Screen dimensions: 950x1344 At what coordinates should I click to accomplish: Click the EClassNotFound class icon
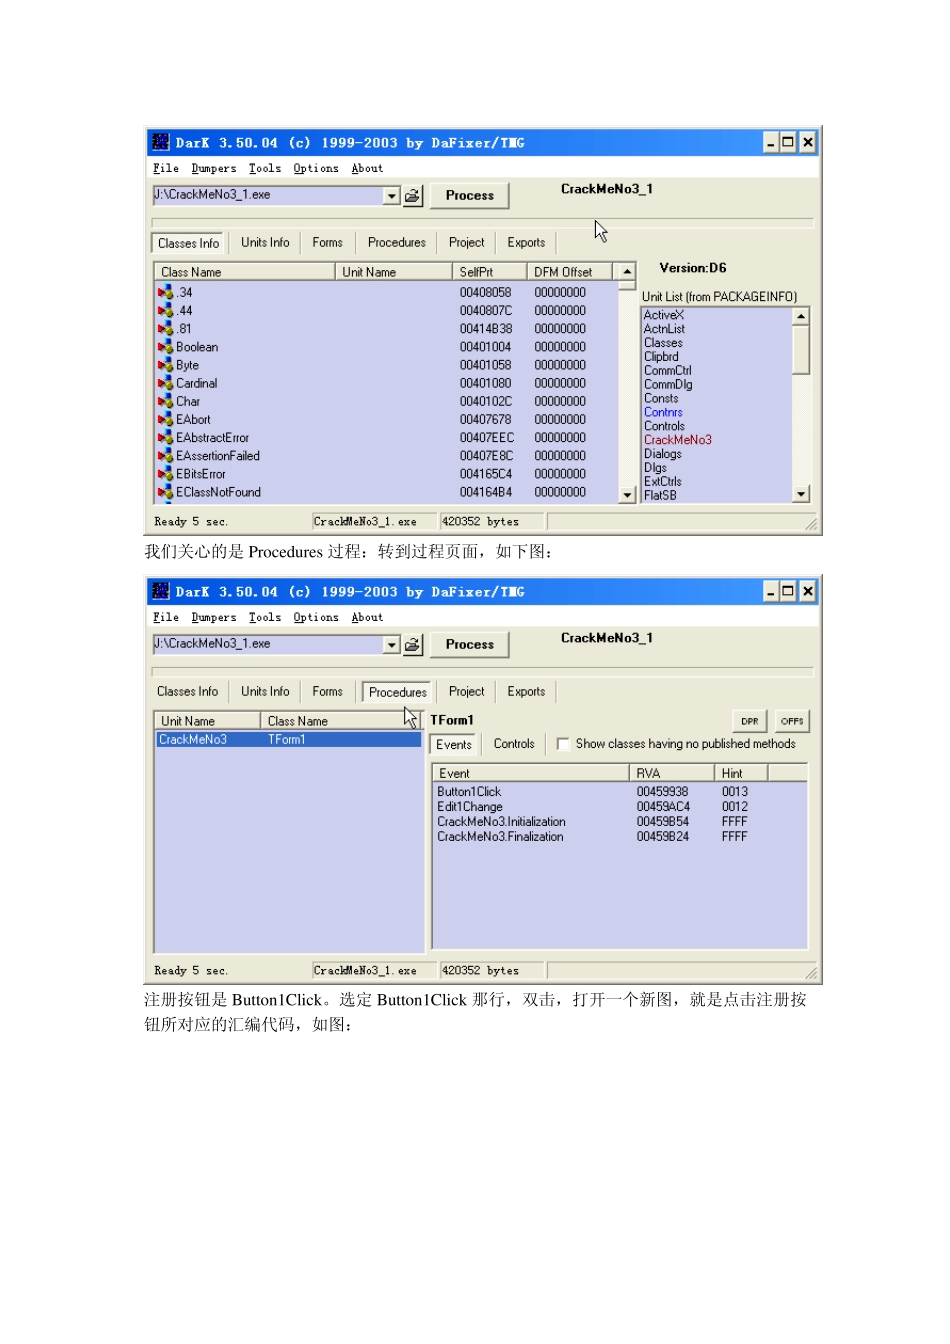pyautogui.click(x=165, y=492)
